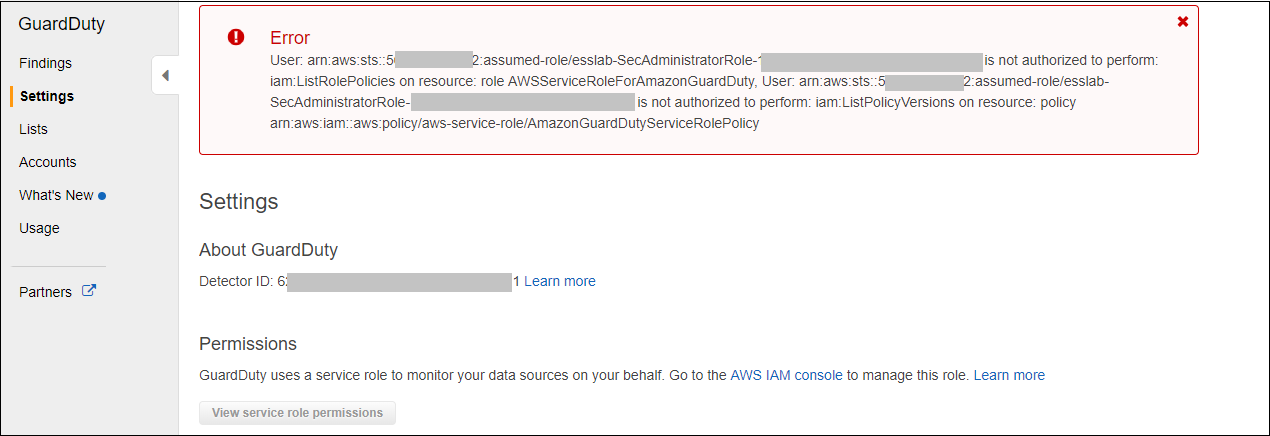Click the Error heading in banner

tap(291, 38)
